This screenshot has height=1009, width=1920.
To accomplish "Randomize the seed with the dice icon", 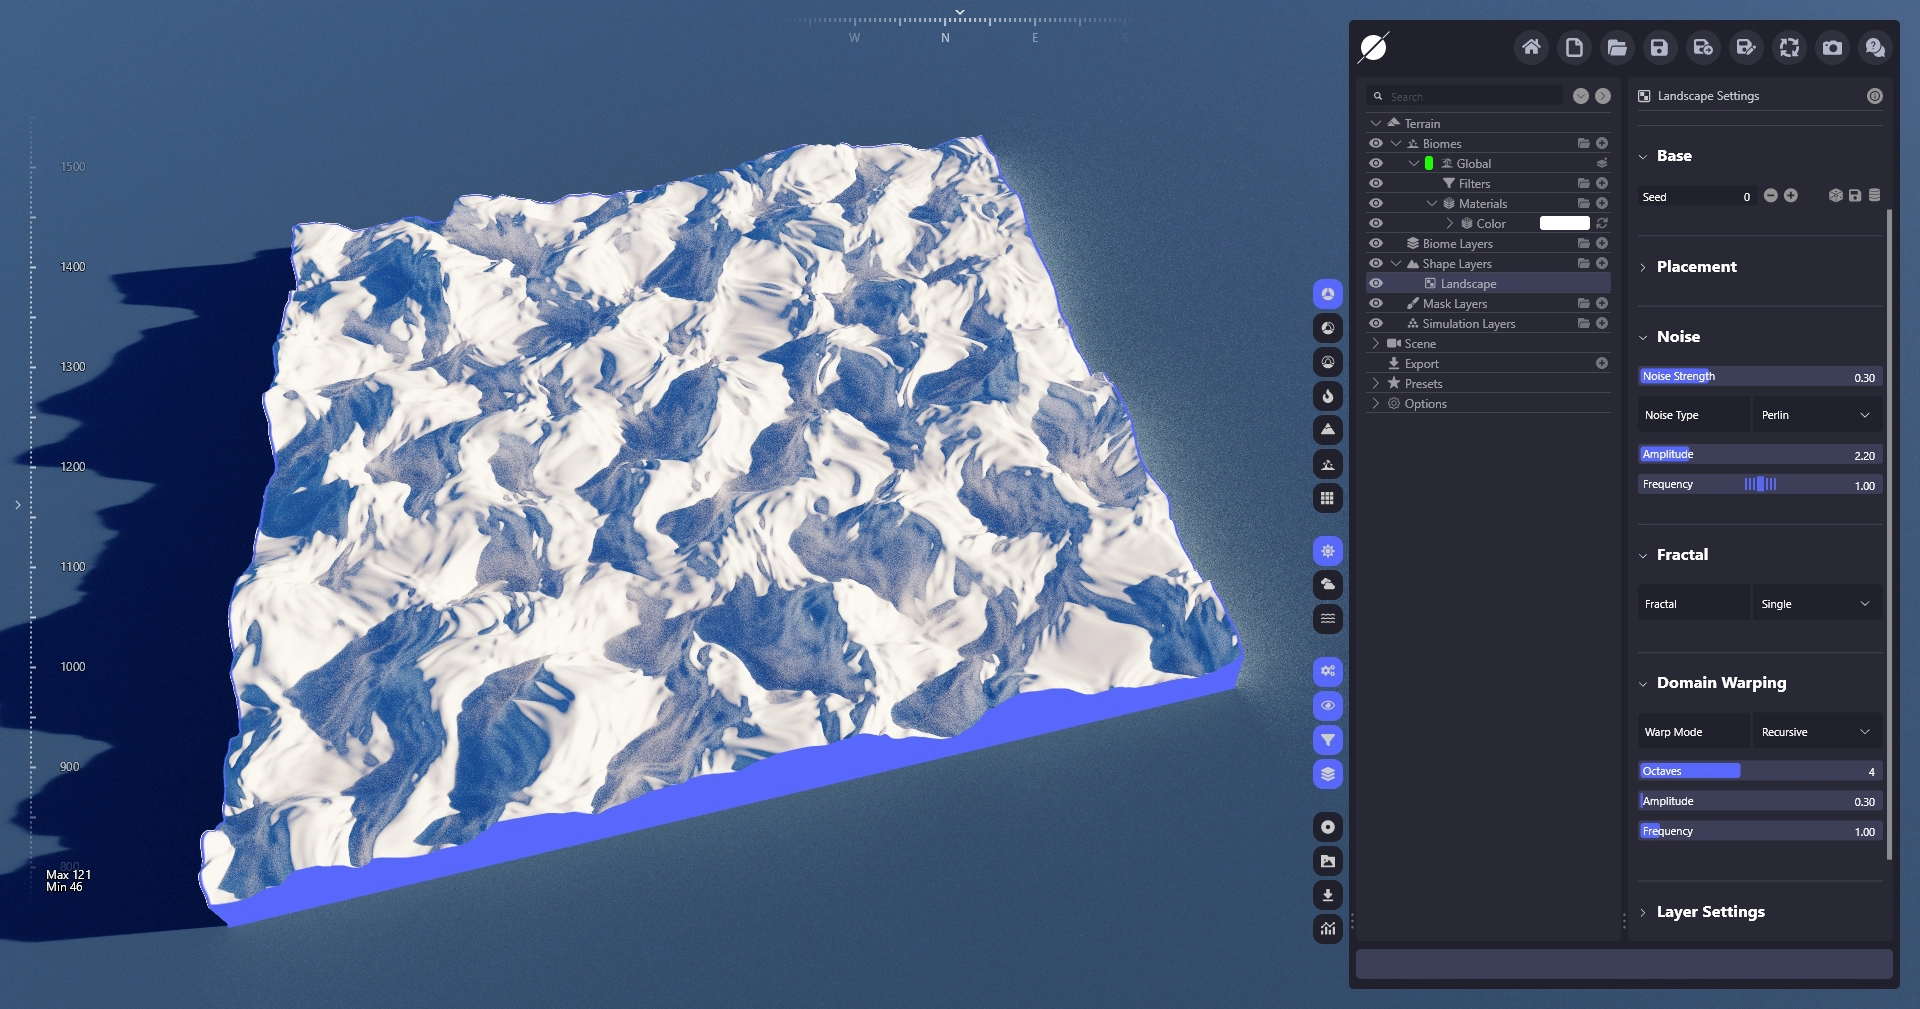I will click(1835, 196).
